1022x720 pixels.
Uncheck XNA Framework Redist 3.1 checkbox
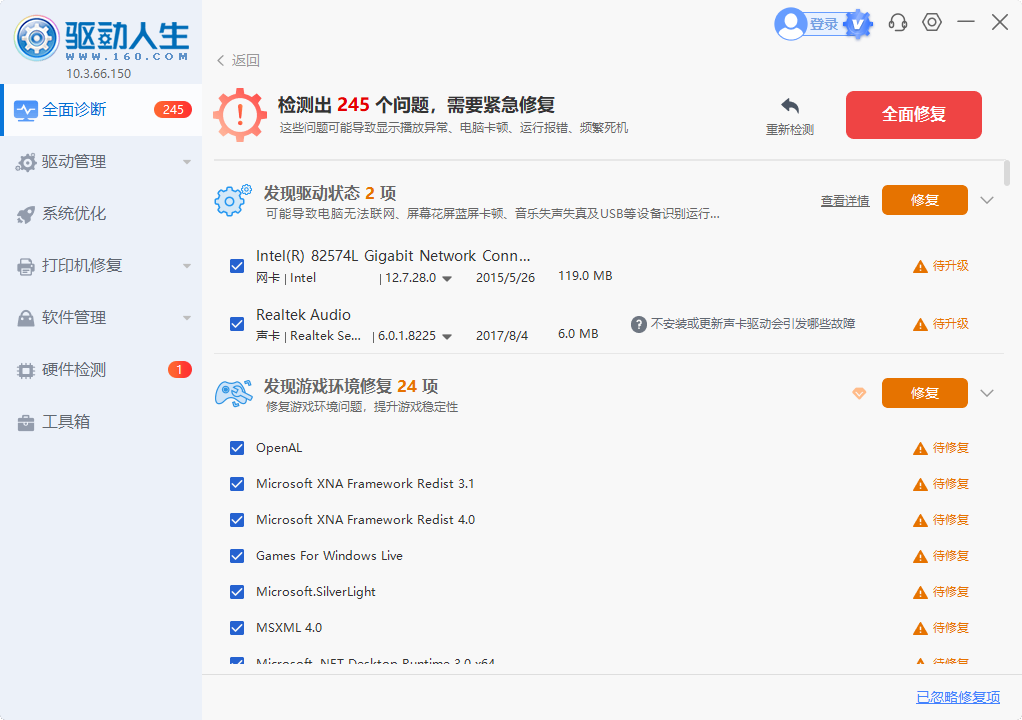[237, 484]
